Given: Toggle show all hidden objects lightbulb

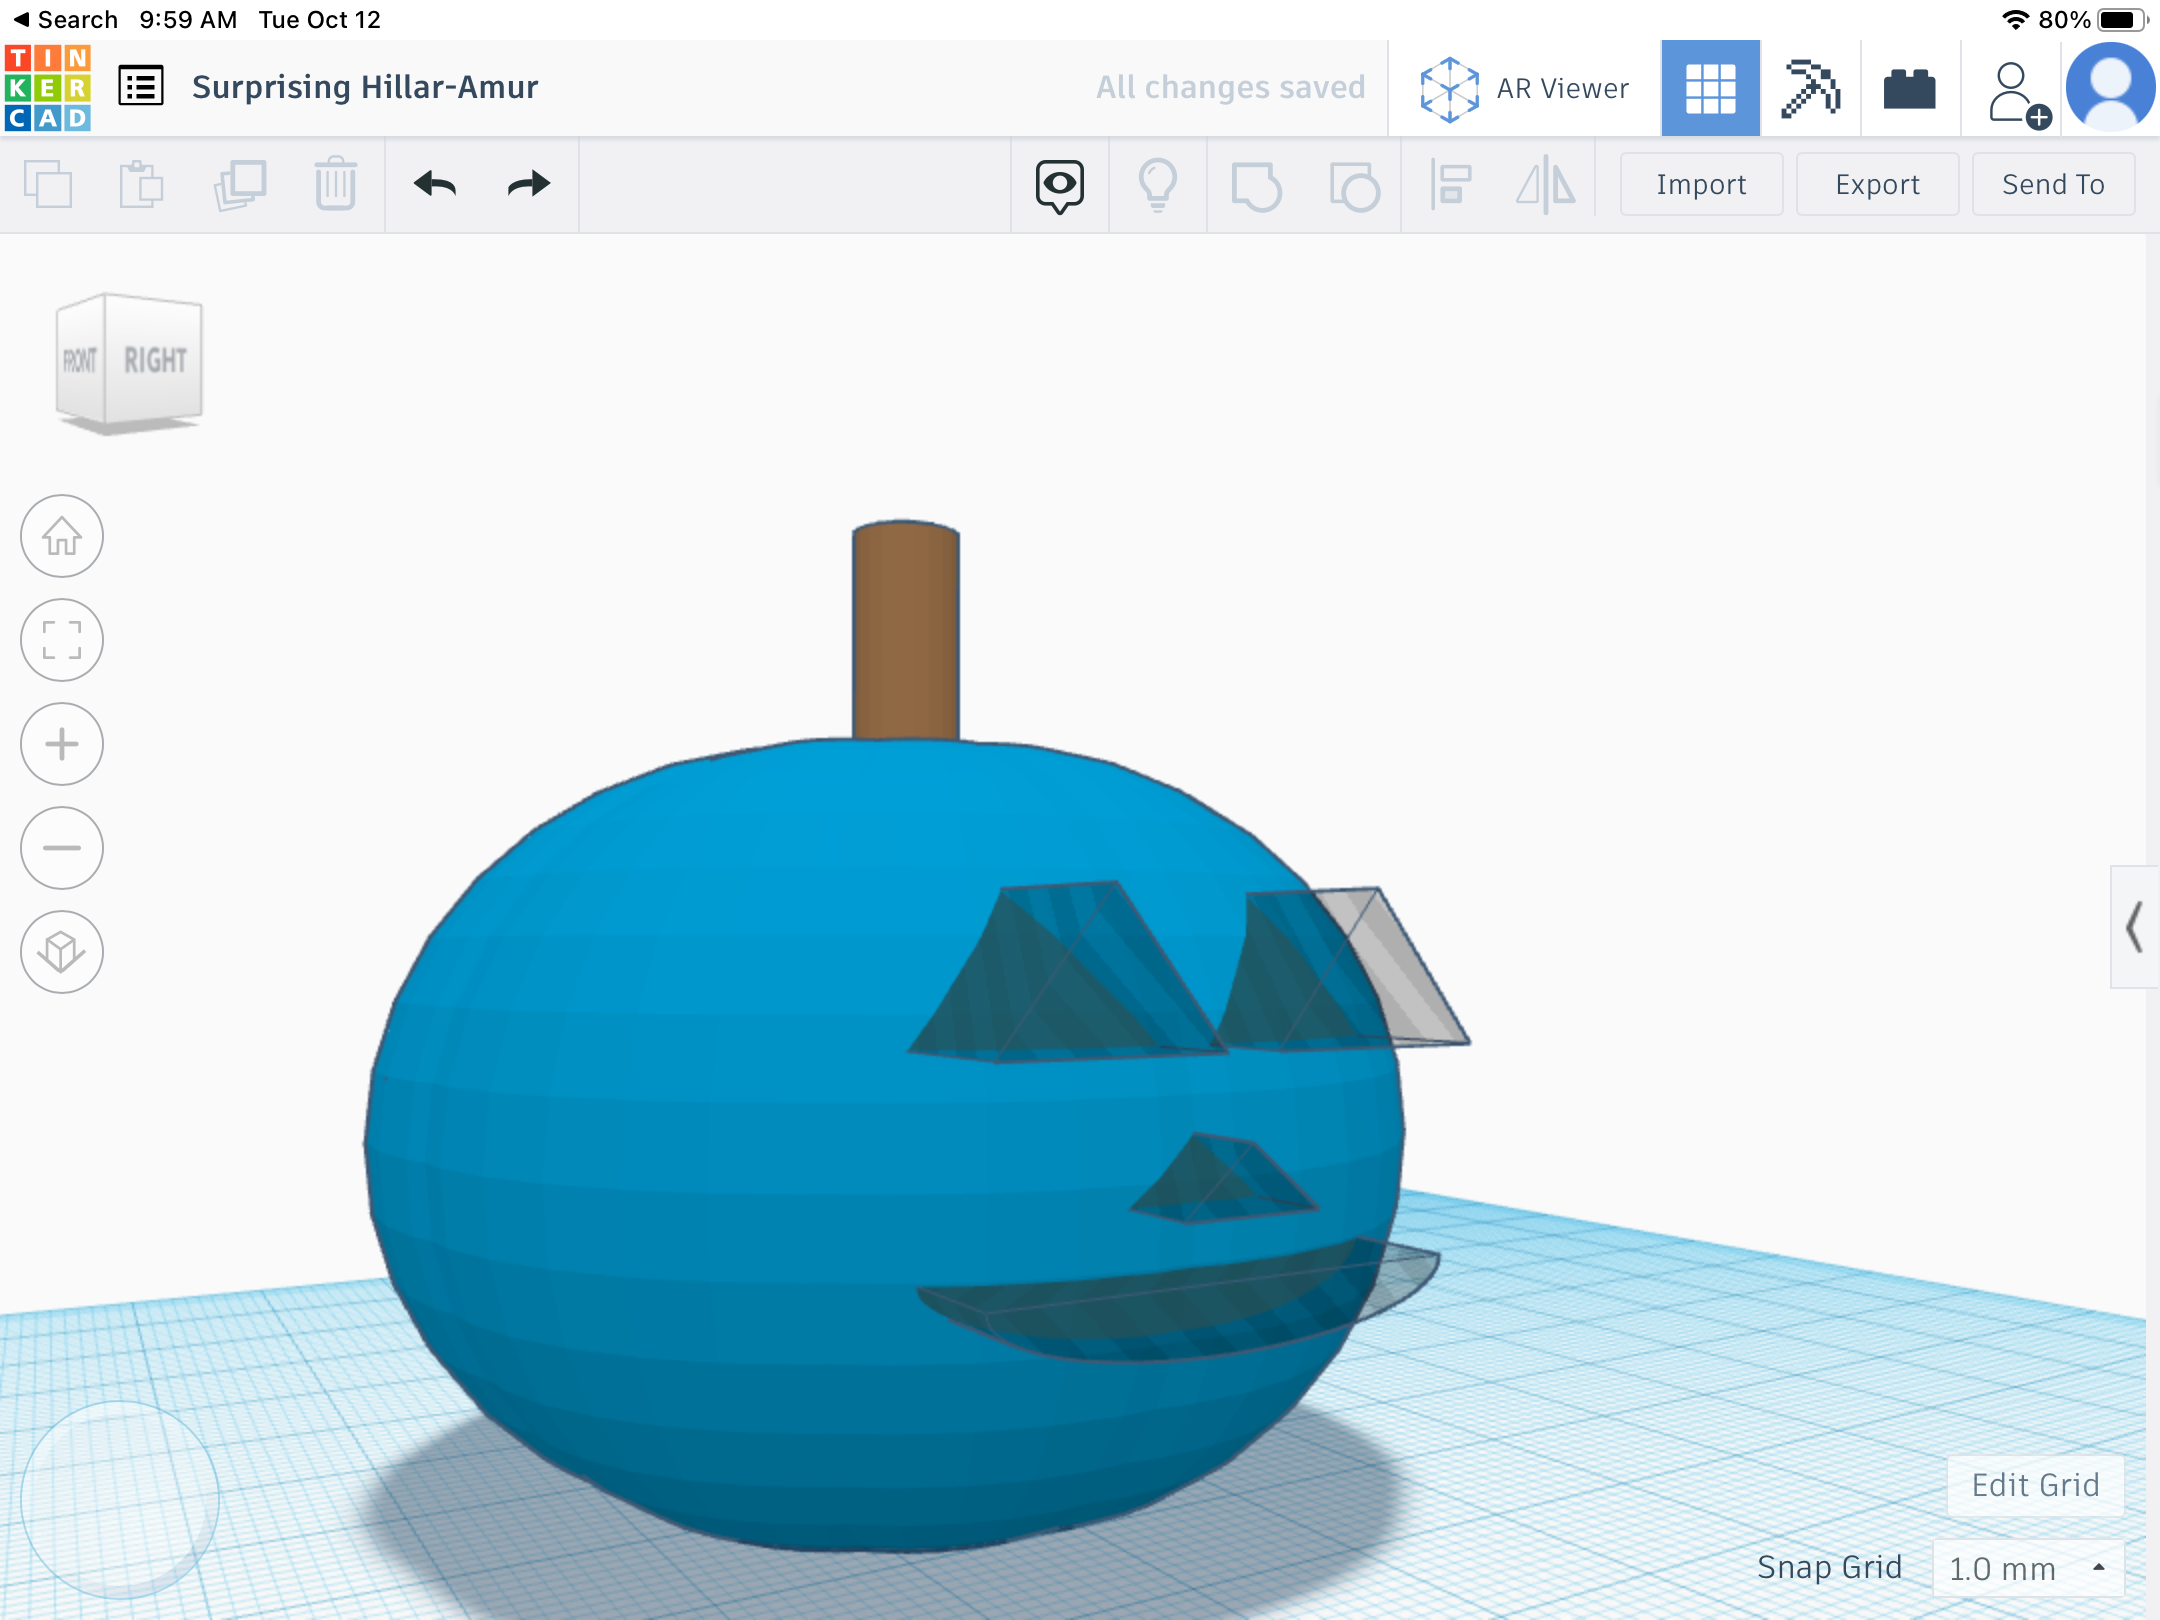Looking at the screenshot, I should pyautogui.click(x=1158, y=184).
